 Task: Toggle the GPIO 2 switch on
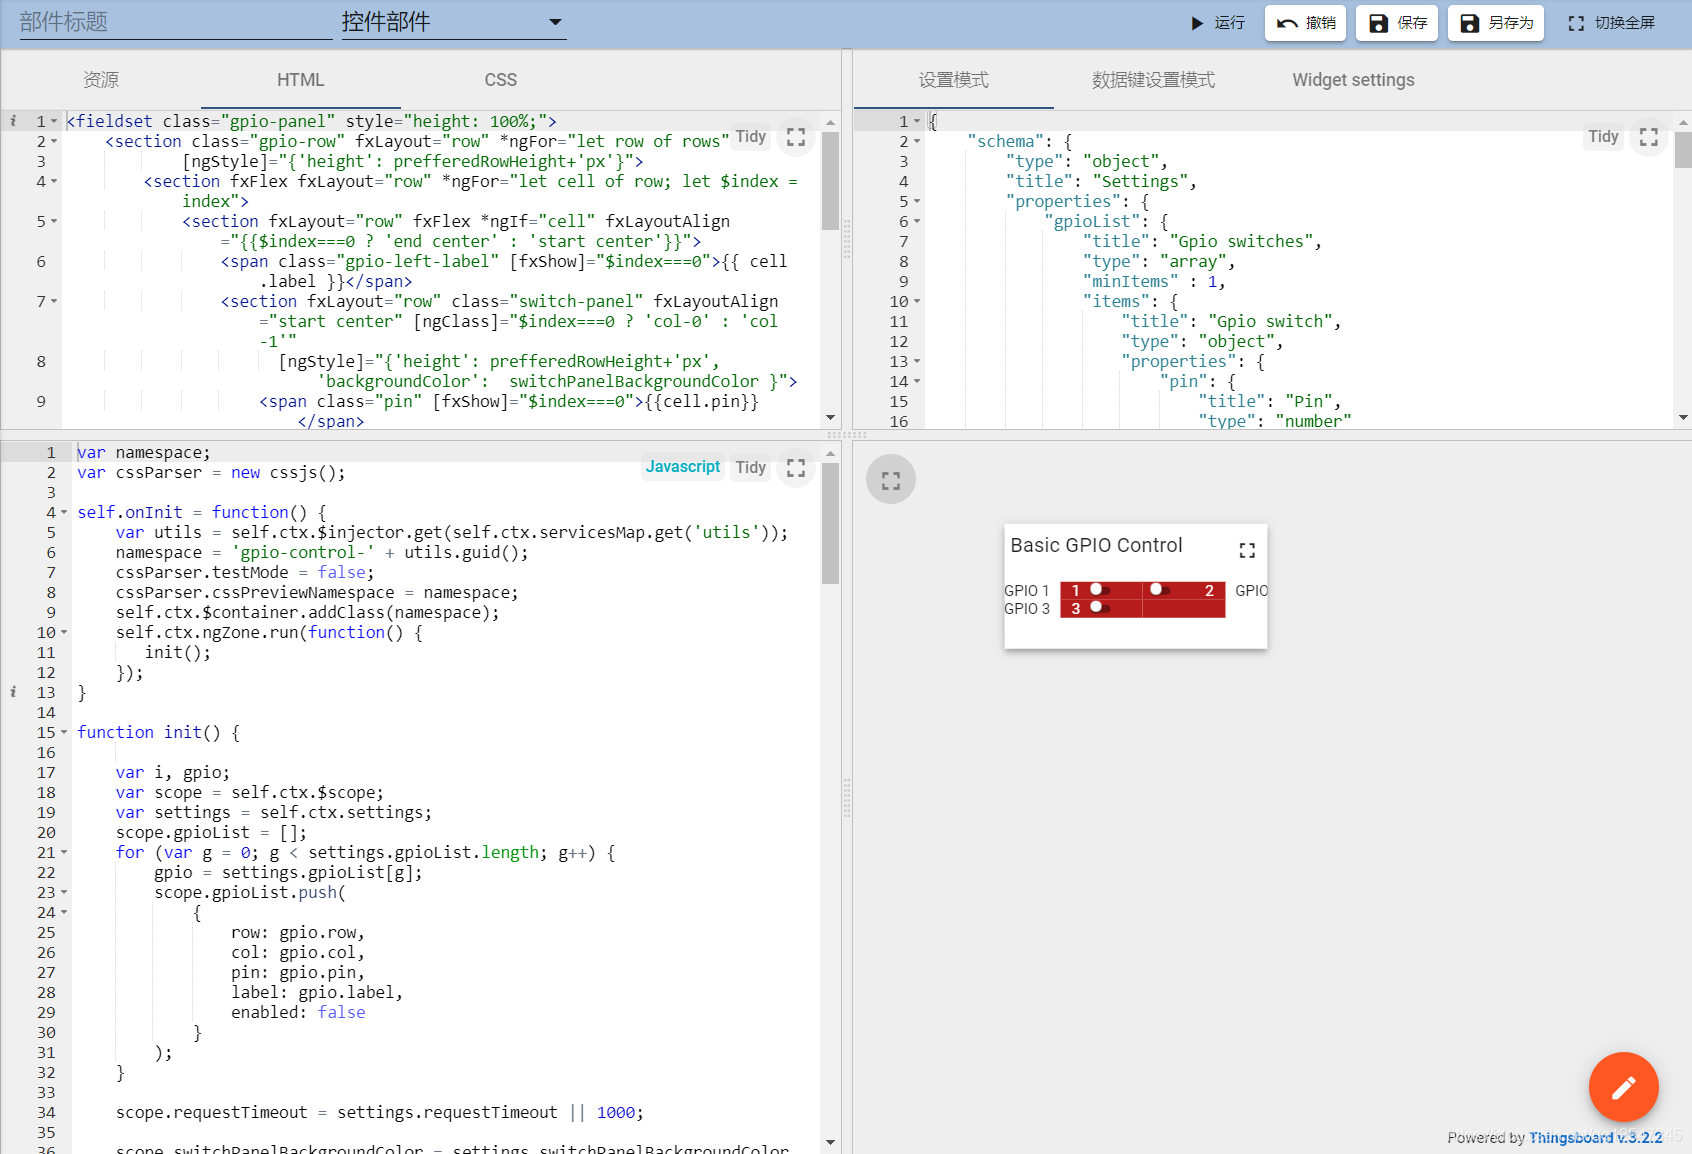pos(1159,590)
